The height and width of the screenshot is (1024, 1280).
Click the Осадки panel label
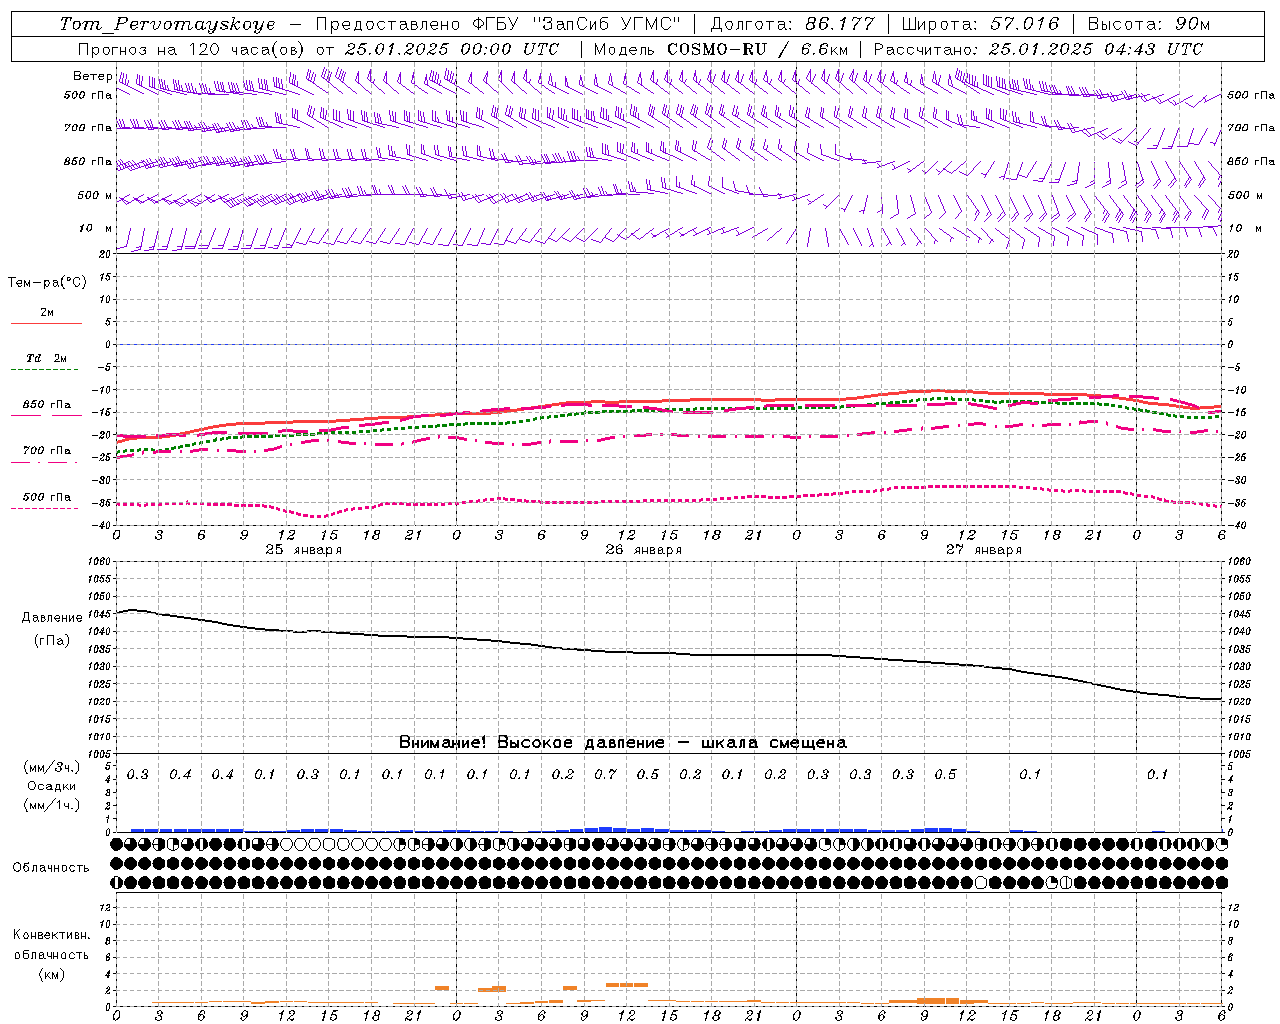[x=51, y=786]
